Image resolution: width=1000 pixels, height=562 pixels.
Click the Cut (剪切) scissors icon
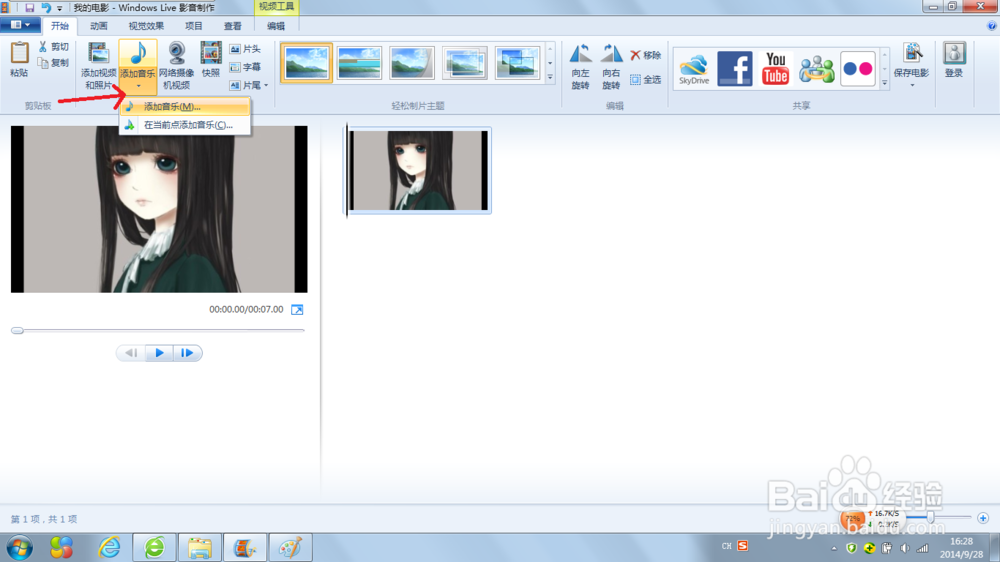pos(43,47)
